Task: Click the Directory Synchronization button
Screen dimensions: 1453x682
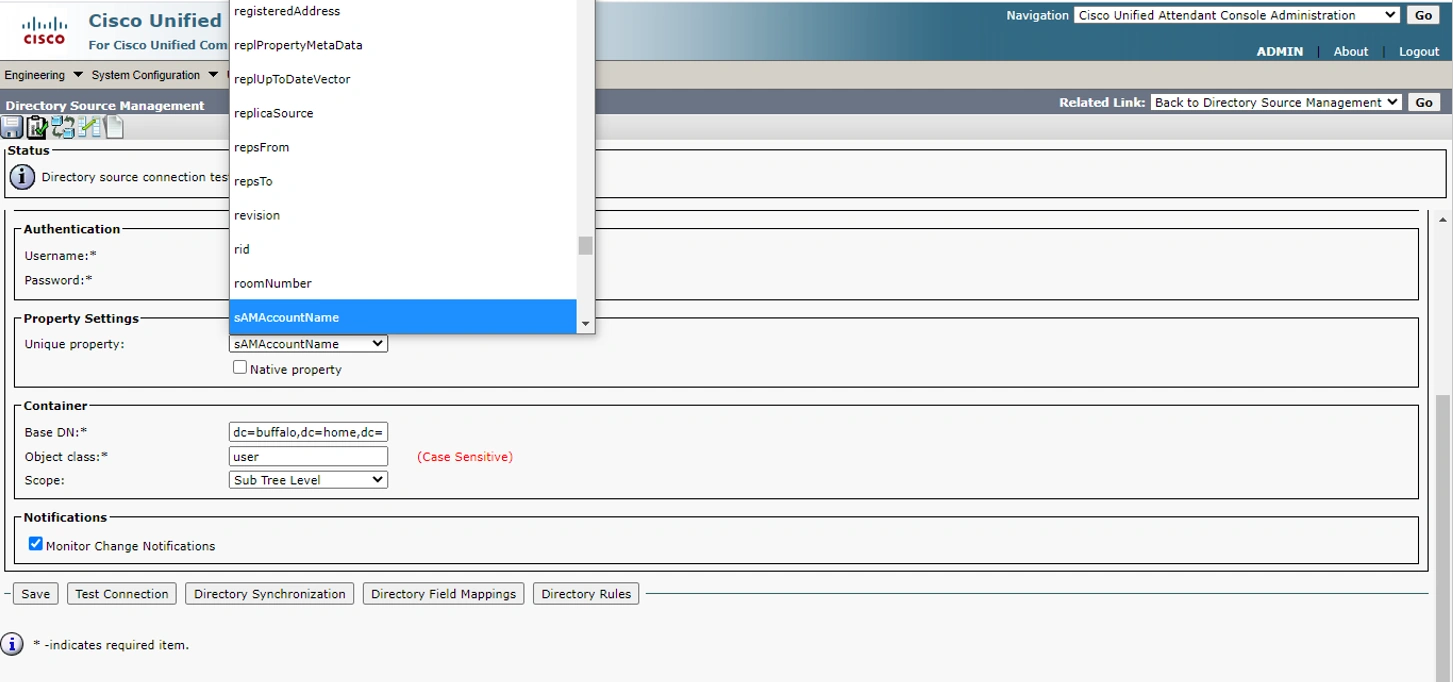Action: (269, 594)
